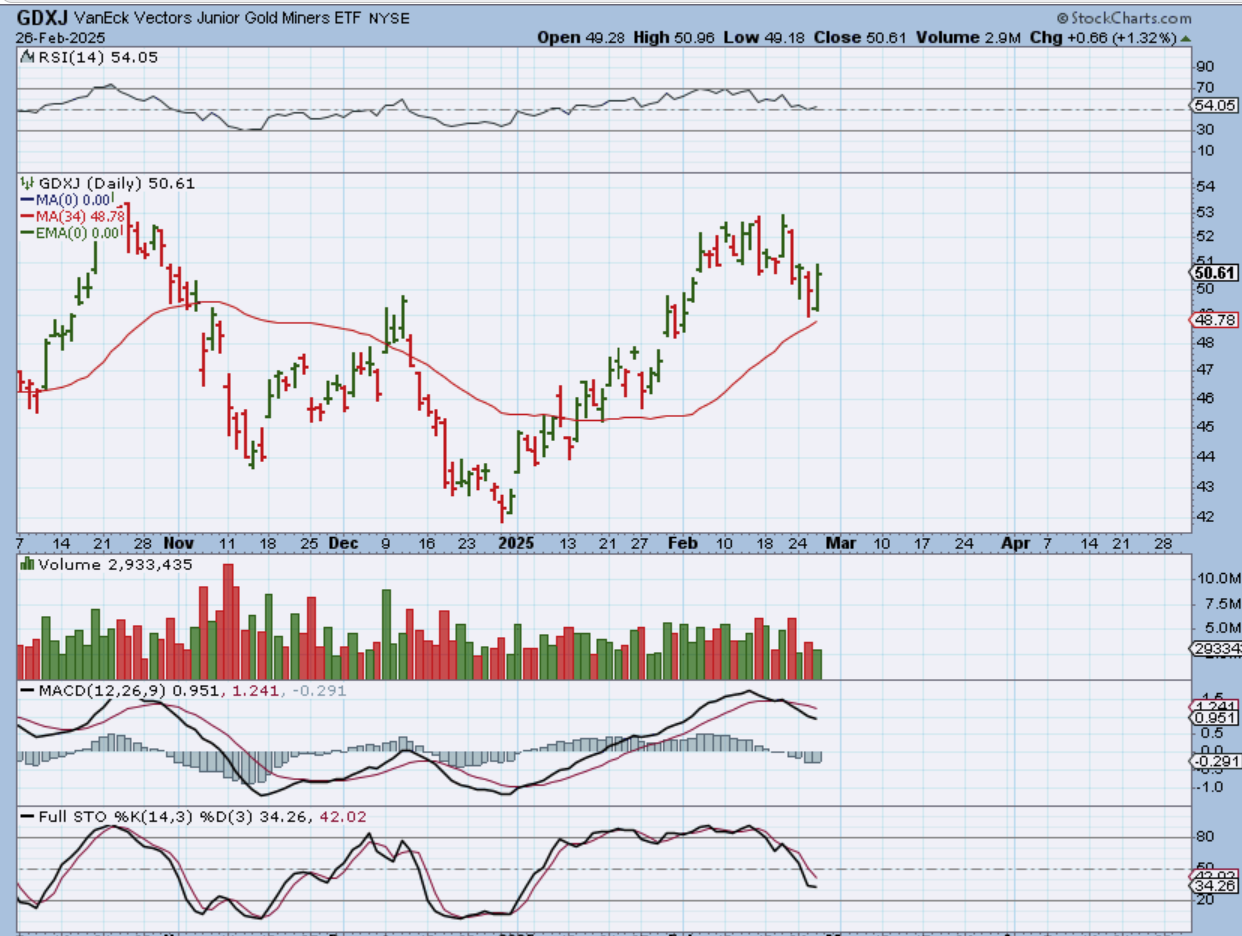Viewport: 1242px width, 936px height.
Task: Click the 54 price axis label
Action: (1205, 187)
